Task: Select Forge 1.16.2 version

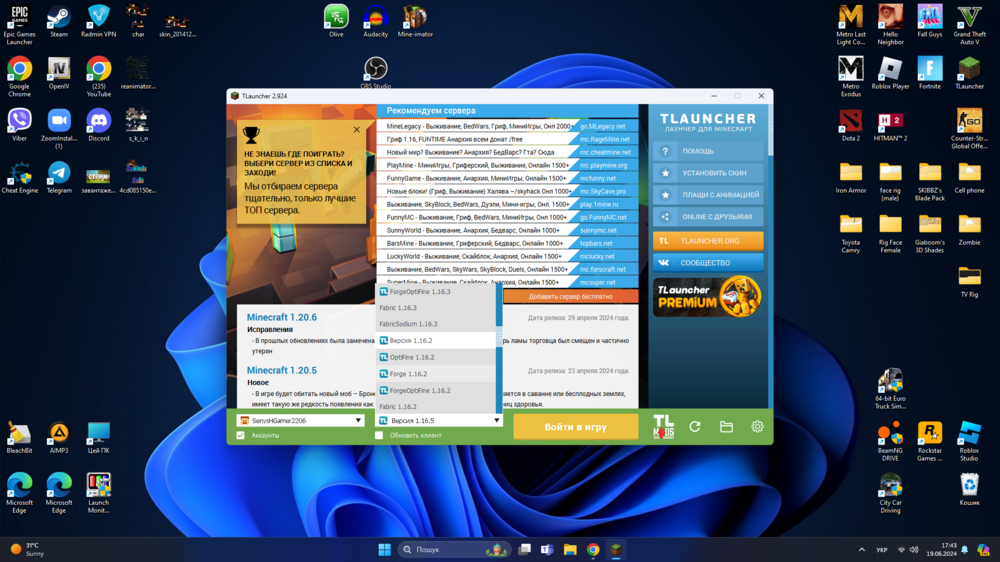Action: pyautogui.click(x=436, y=374)
